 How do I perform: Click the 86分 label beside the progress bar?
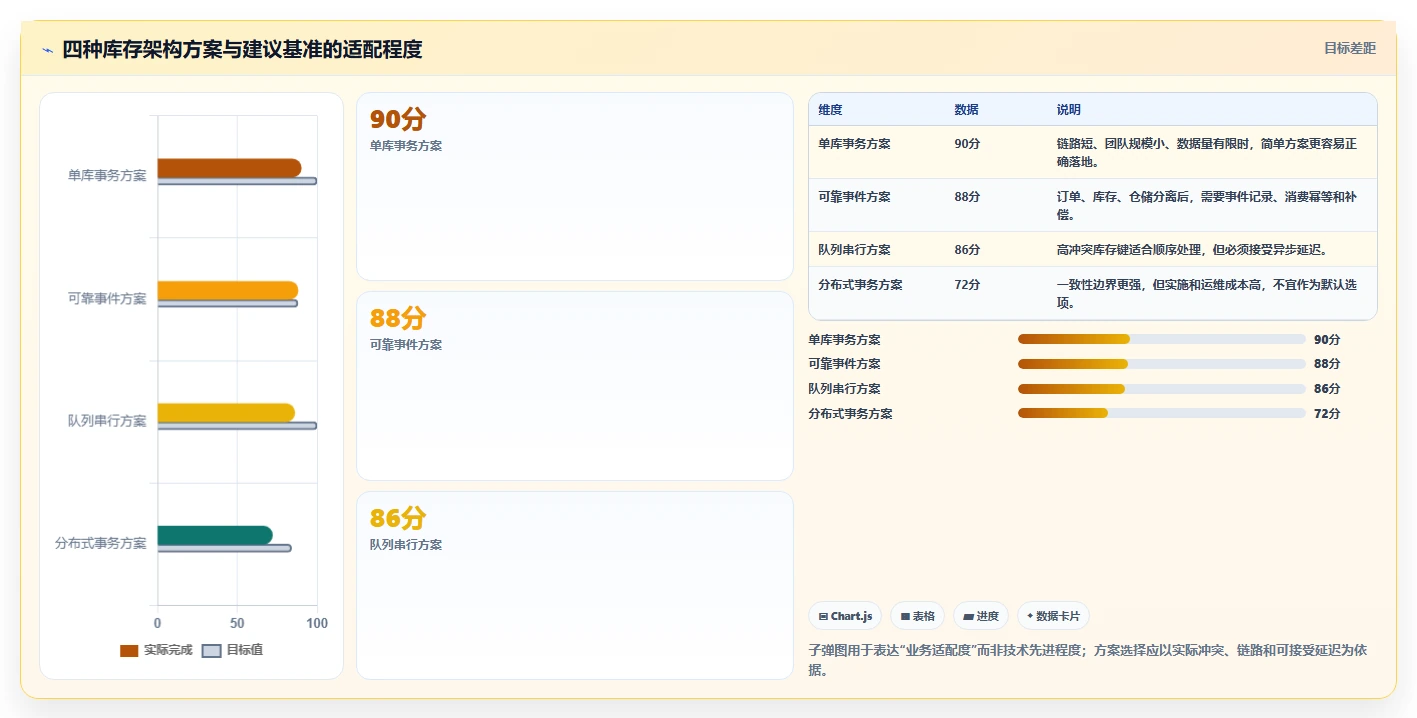click(x=1327, y=389)
